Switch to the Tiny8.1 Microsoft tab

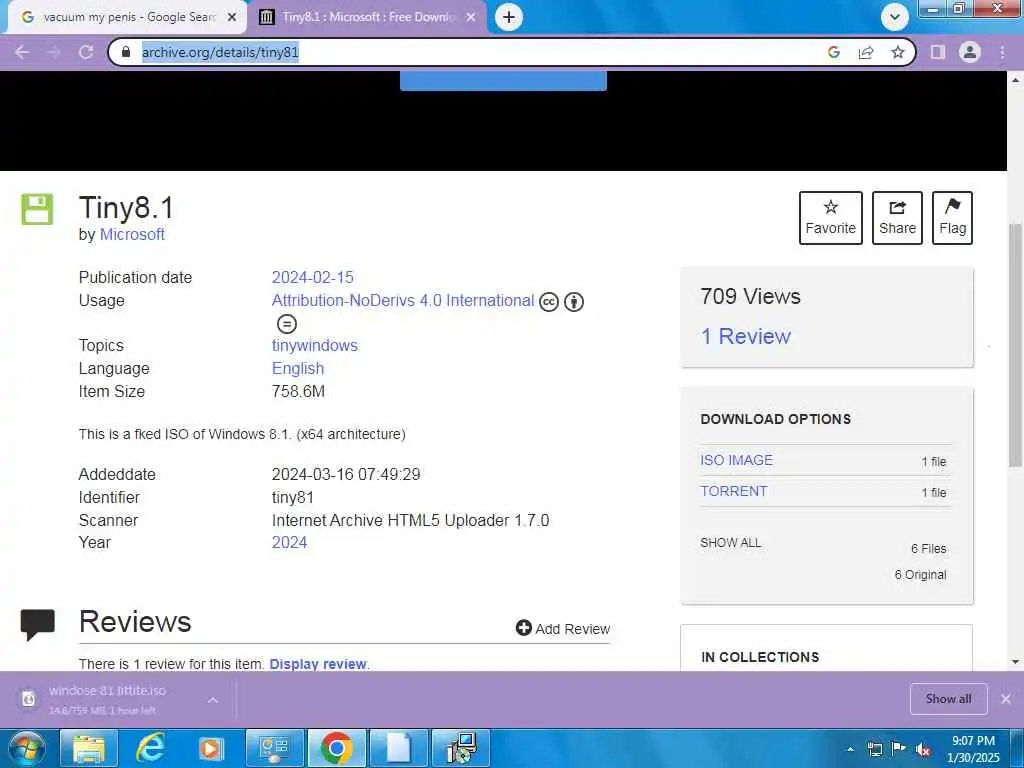coord(367,17)
